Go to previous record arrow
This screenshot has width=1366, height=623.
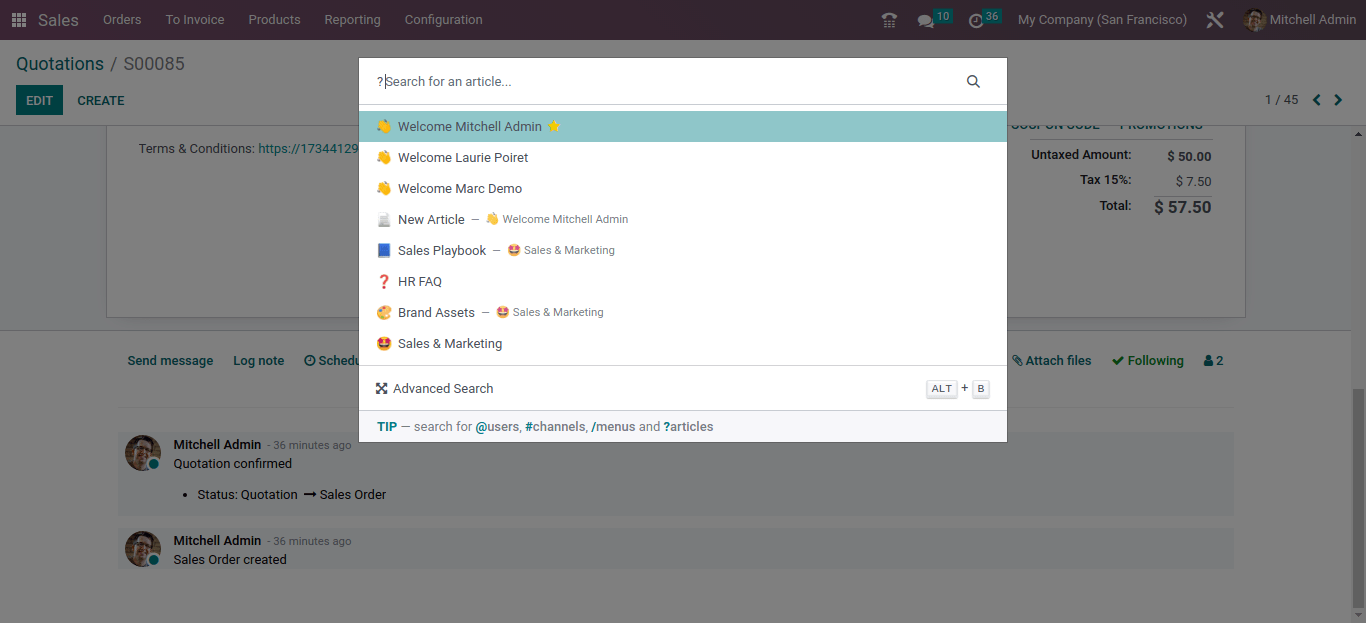[1316, 100]
